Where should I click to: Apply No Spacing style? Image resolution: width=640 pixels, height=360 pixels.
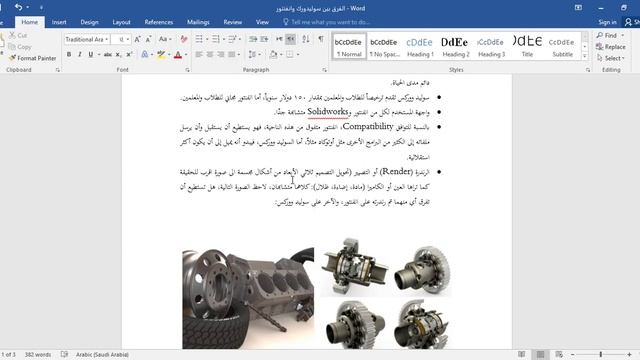point(384,46)
